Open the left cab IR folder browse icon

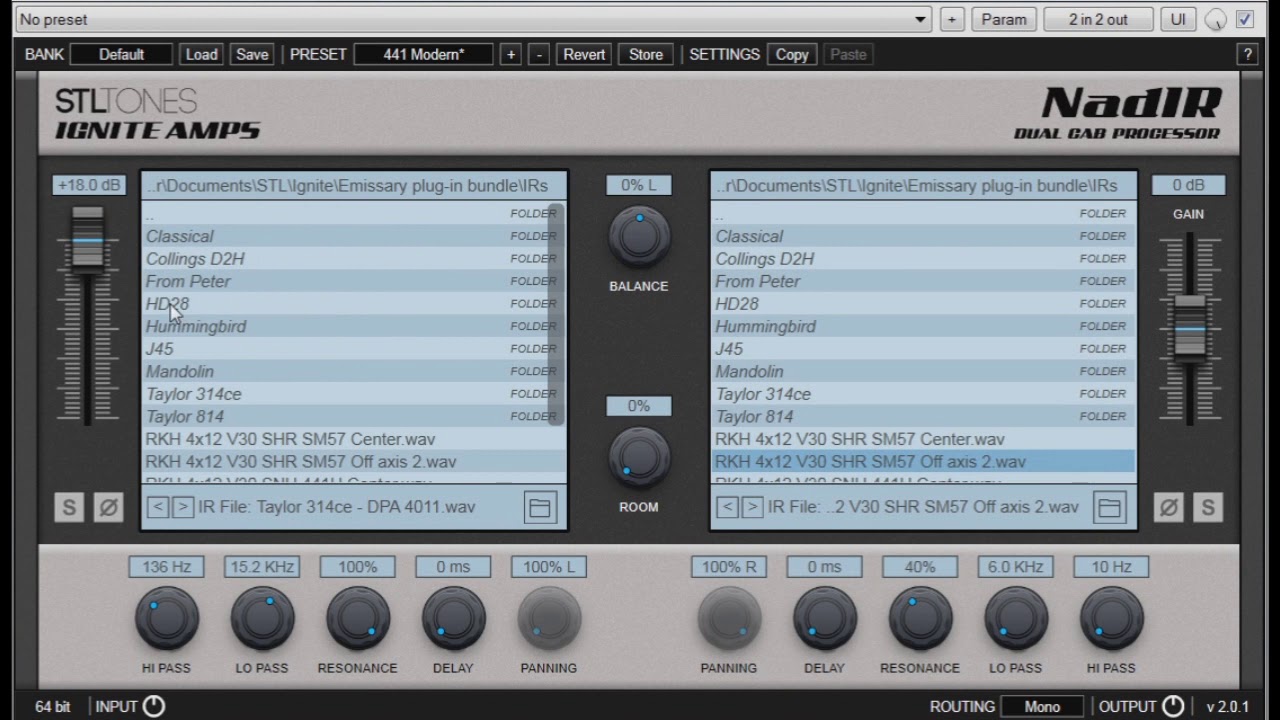click(540, 507)
